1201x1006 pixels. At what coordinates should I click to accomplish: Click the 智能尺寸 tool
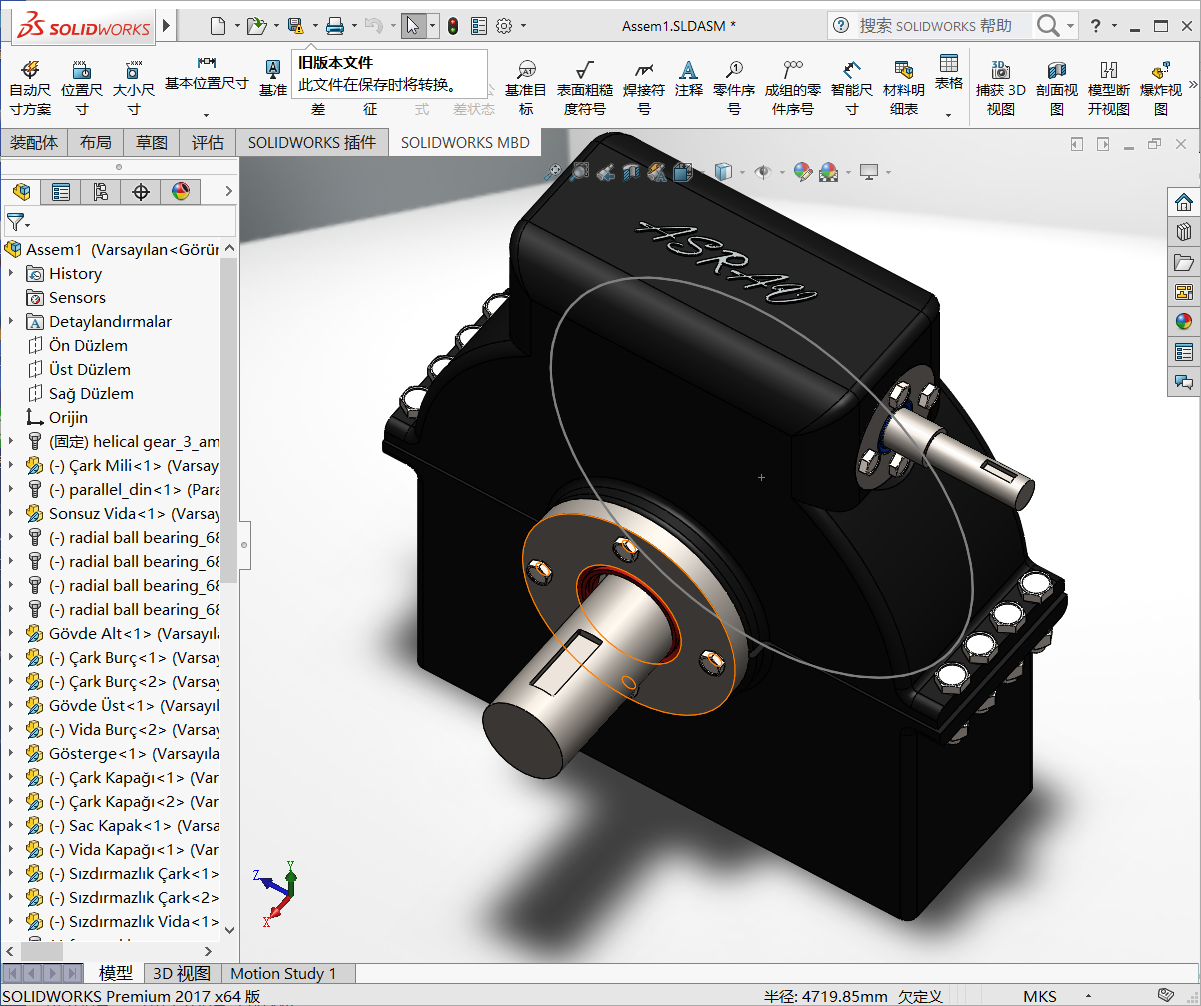[x=852, y=88]
